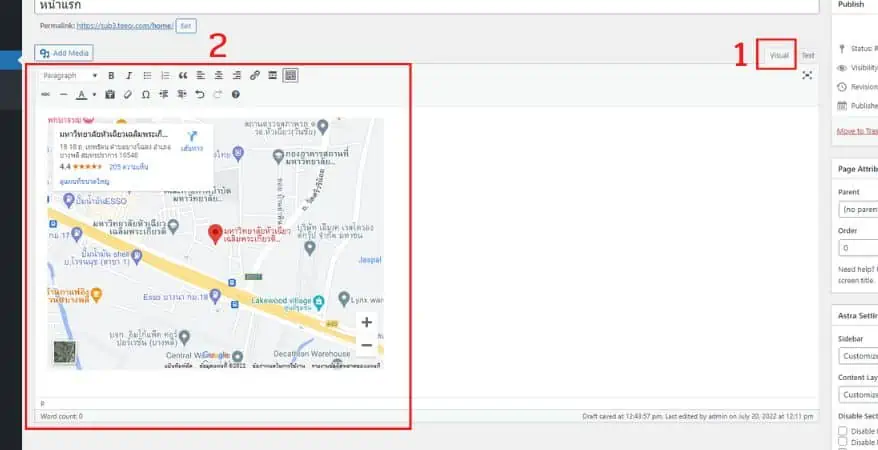Click the Revisions row in Publish box

[x=858, y=87]
